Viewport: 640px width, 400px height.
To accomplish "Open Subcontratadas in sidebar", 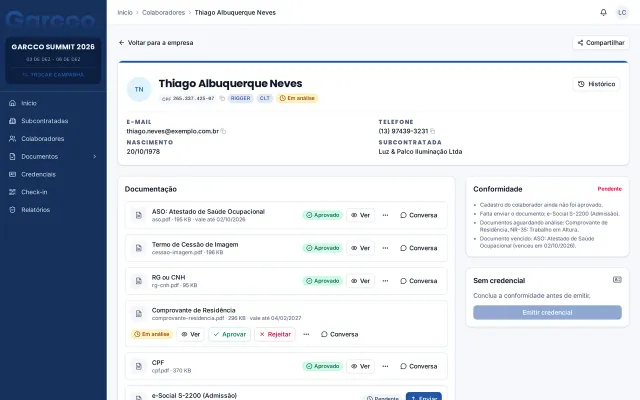I will tap(53, 121).
